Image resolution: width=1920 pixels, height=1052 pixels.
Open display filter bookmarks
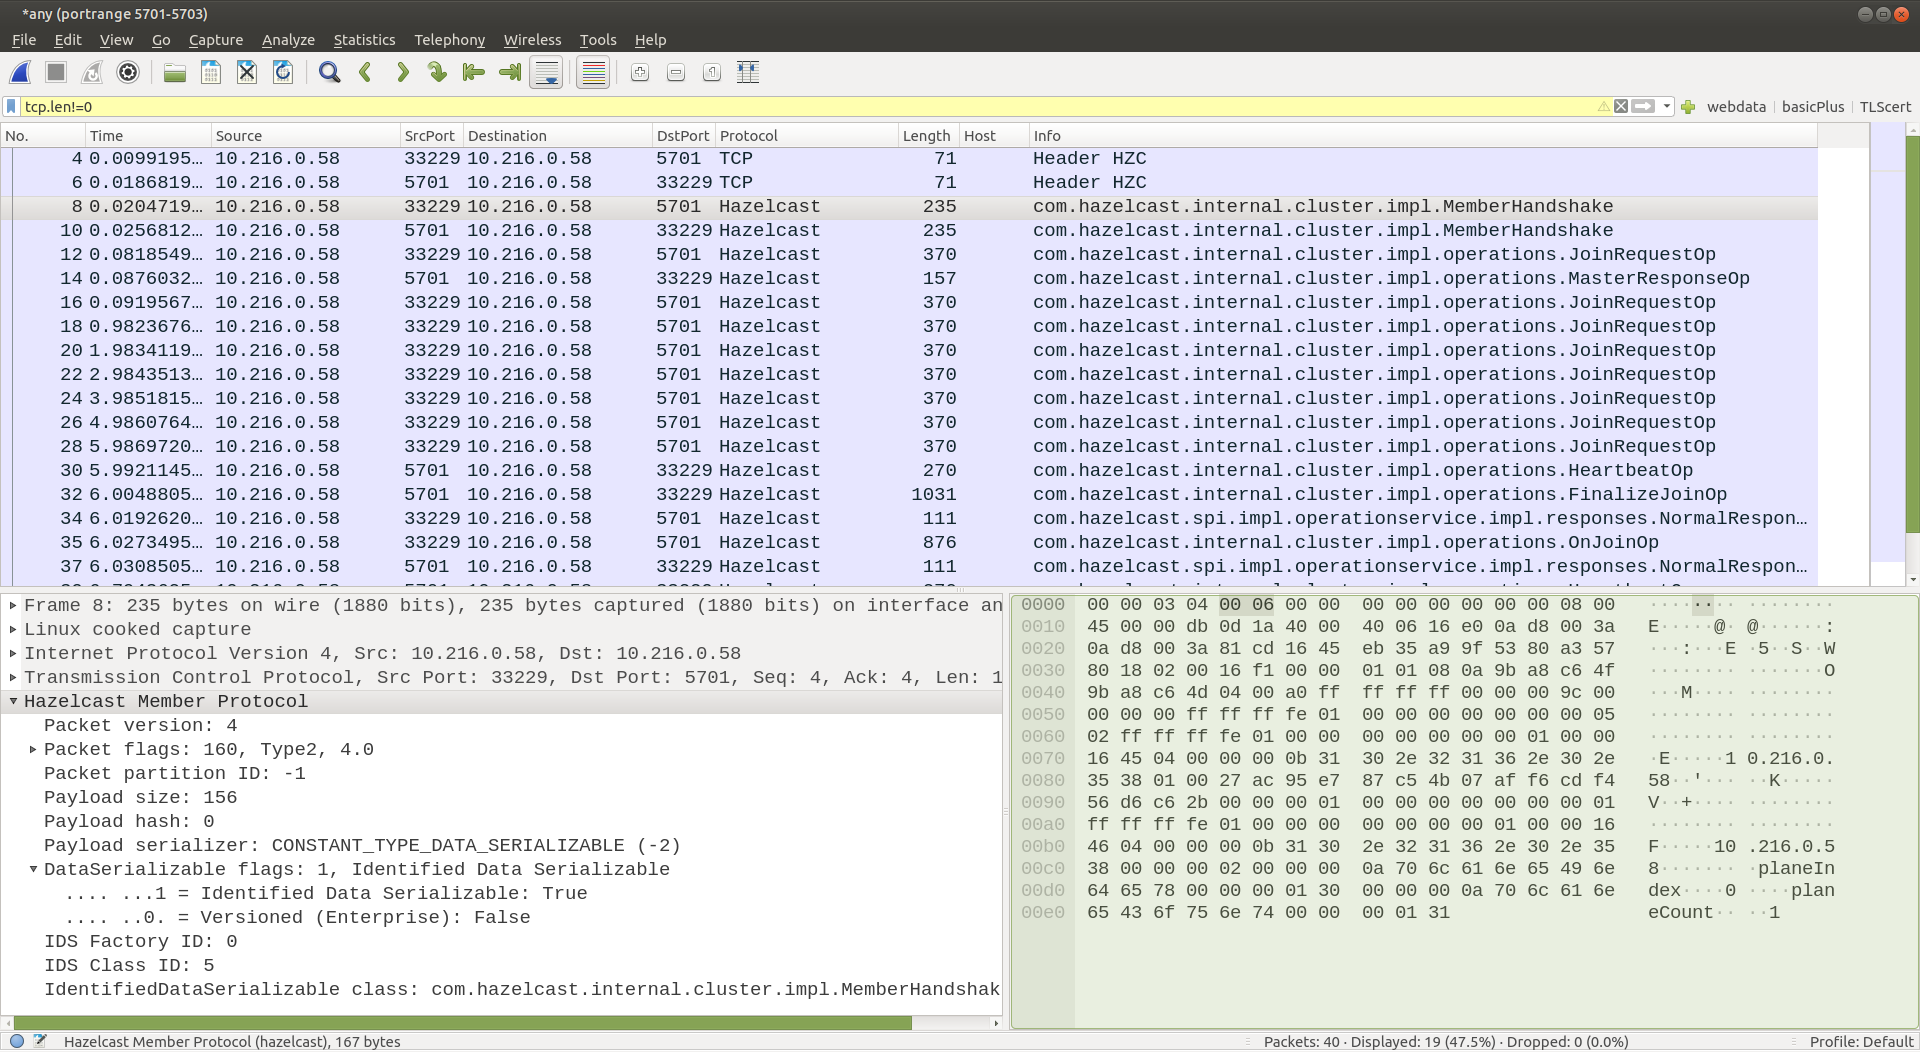[x=11, y=107]
